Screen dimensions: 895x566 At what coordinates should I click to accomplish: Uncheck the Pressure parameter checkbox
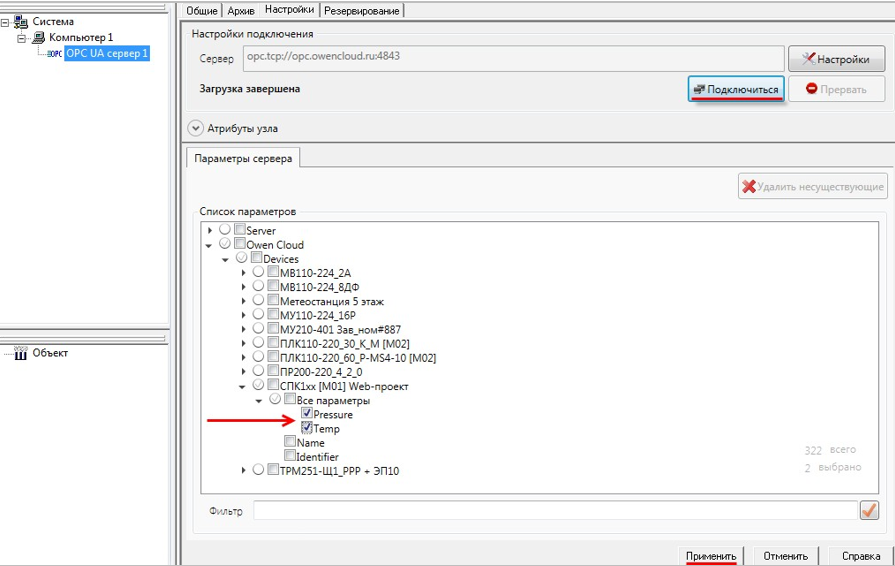307,414
